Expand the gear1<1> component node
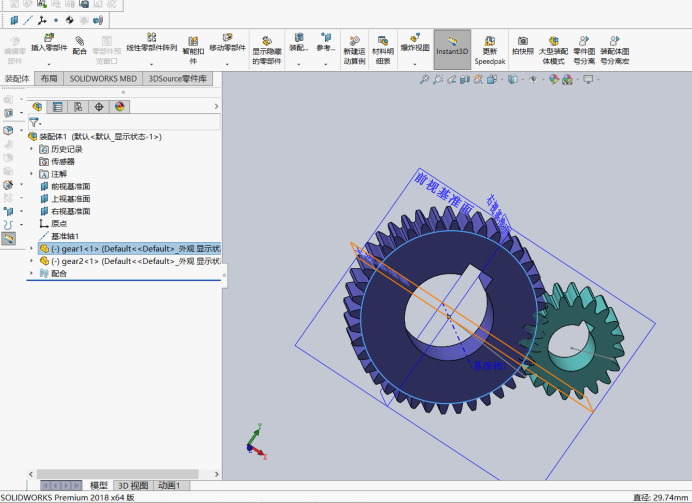Image resolution: width=692 pixels, height=503 pixels. pos(31,248)
